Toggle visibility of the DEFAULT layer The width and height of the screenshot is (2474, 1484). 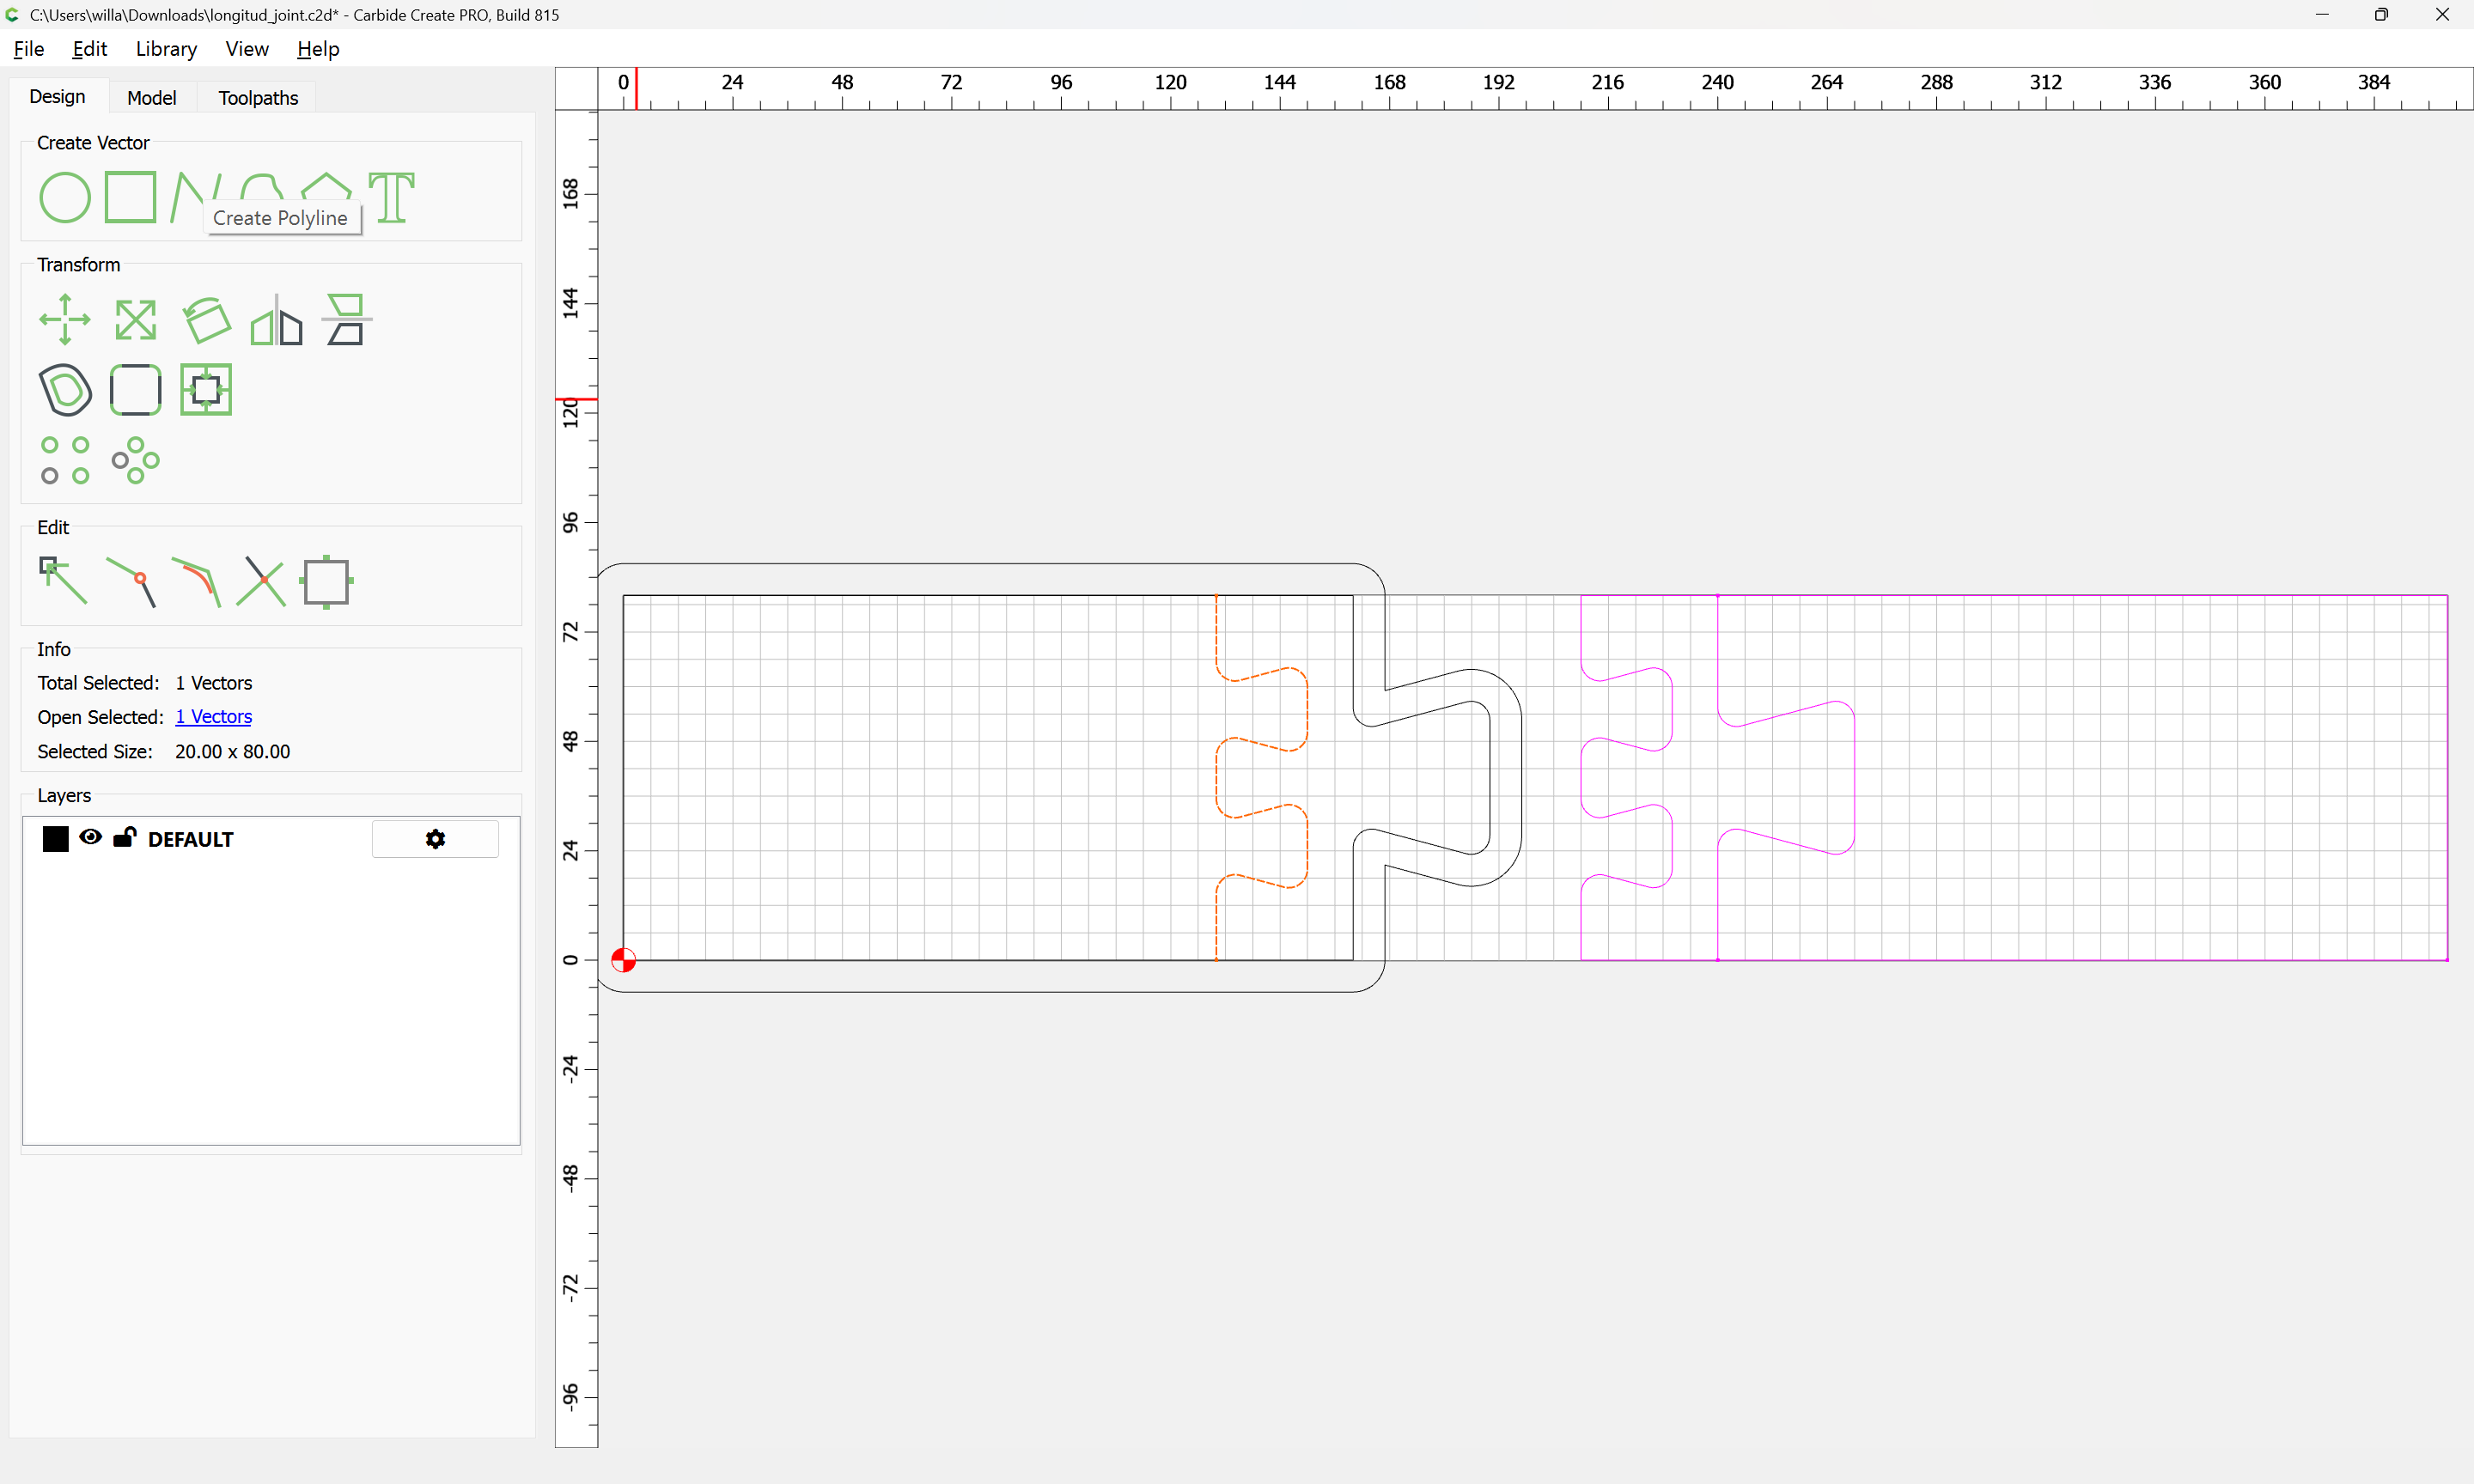(x=90, y=838)
